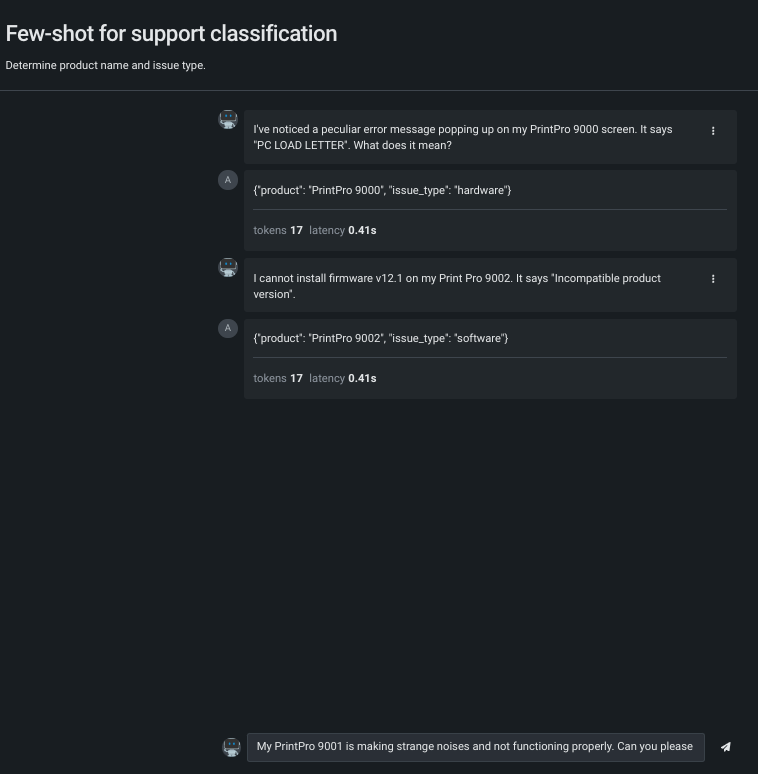Select the Incompatible product version user message
This screenshot has height=774, width=758.
(x=457, y=286)
